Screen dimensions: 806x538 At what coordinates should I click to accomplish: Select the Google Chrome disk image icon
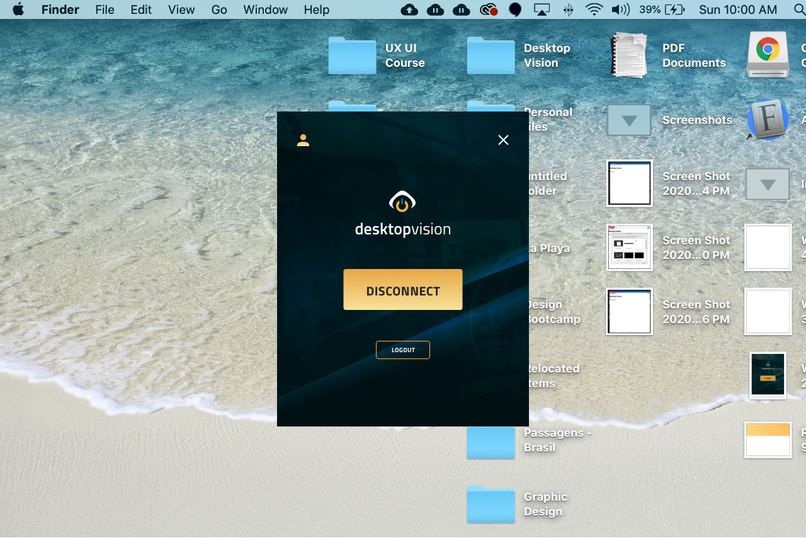tap(767, 54)
